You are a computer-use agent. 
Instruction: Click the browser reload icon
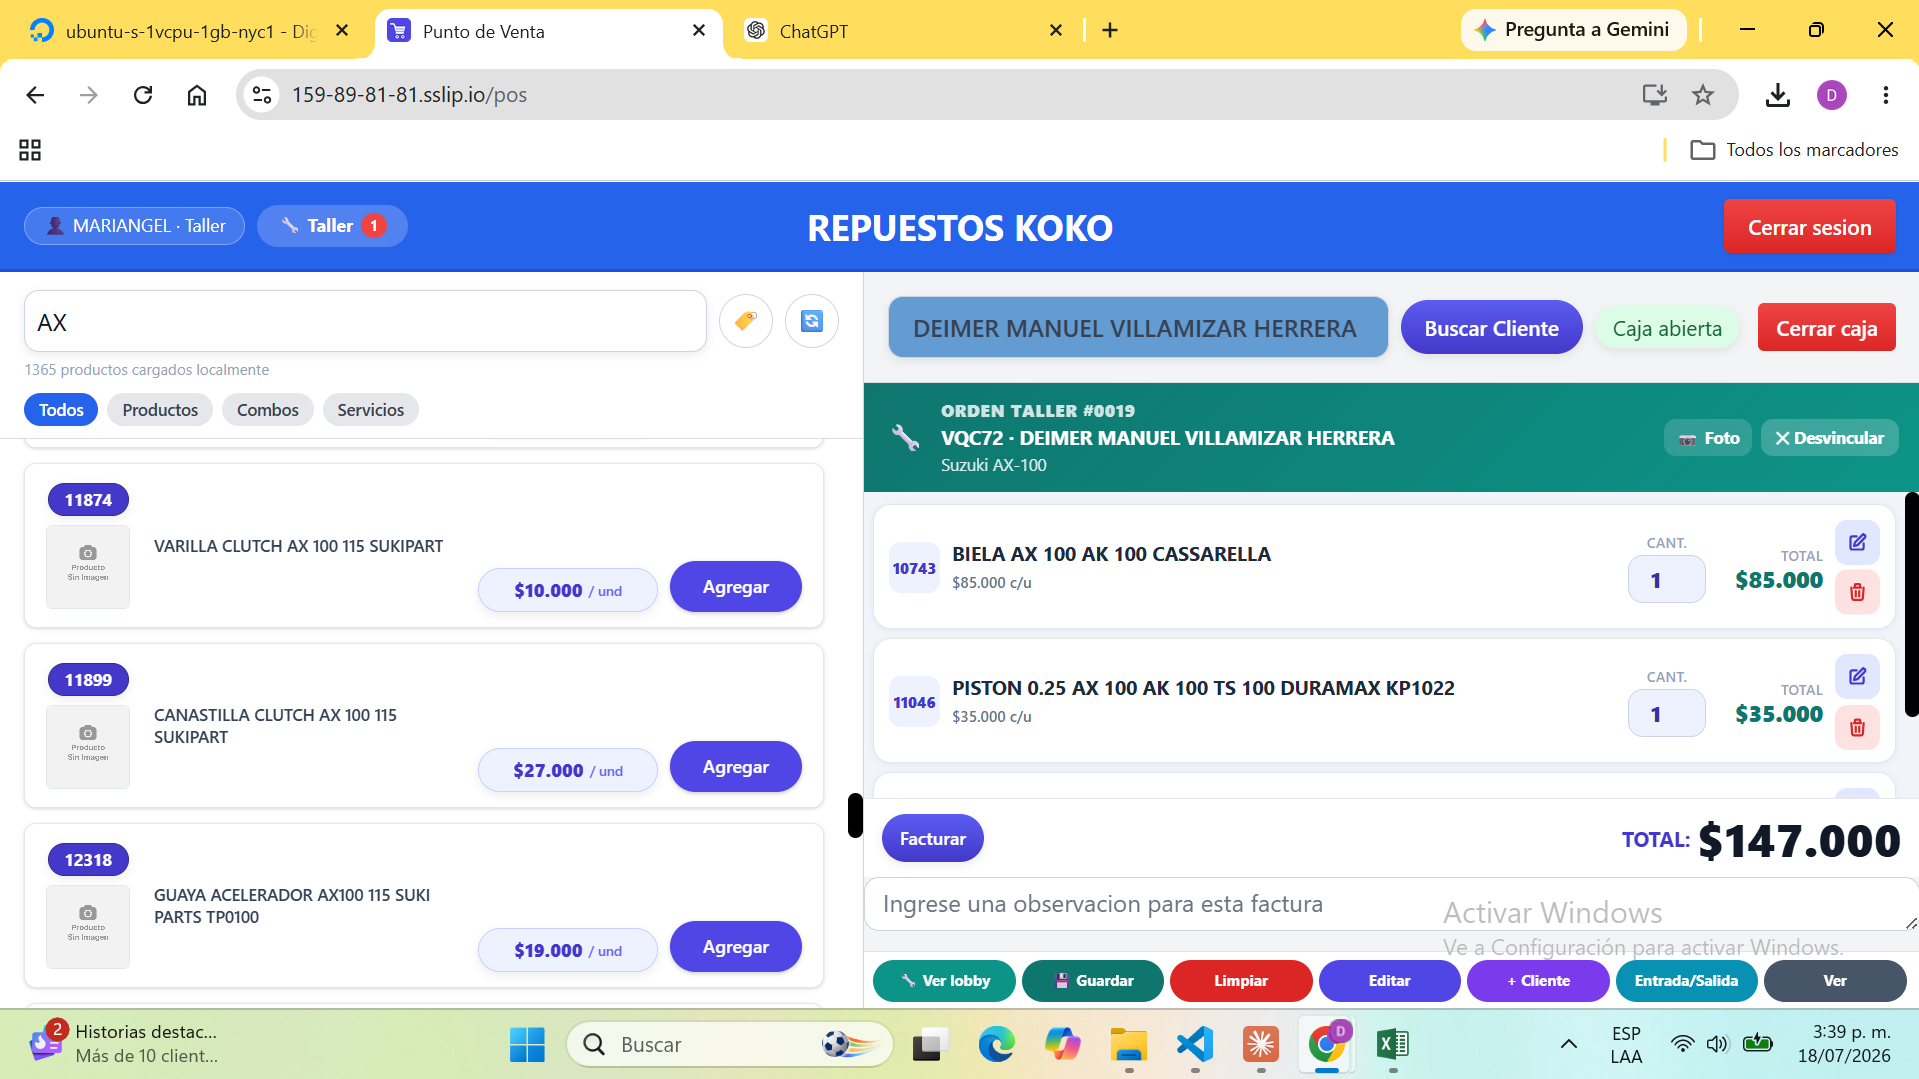click(143, 95)
